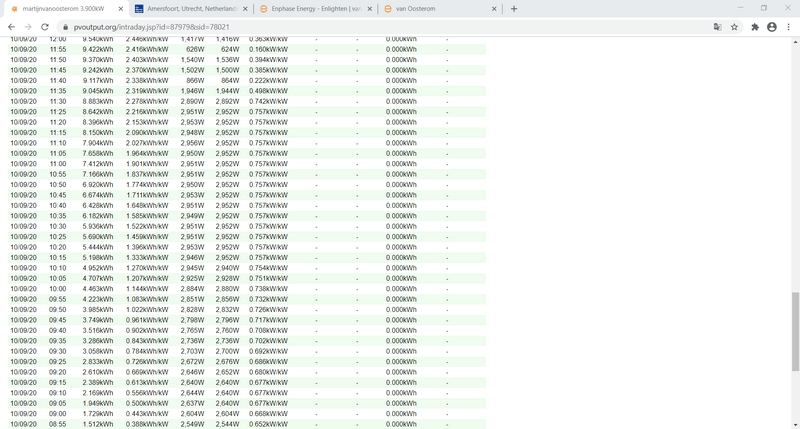Minimize the Chrome window
Screen dimensions: 800x429
(740, 8)
